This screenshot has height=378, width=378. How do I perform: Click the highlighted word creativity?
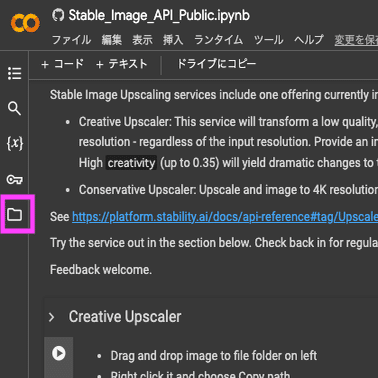tap(131, 163)
